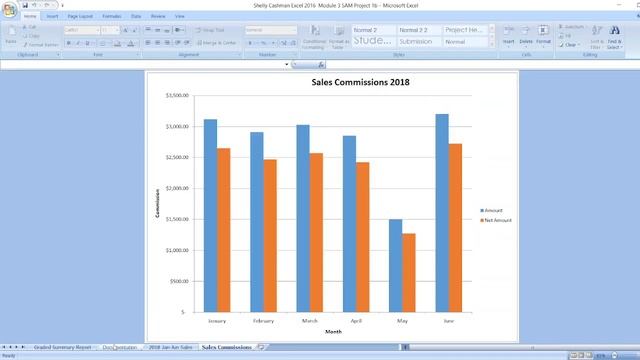Open Find & Select binoculars menu
640x360 pixels.
pyautogui.click(x=614, y=37)
